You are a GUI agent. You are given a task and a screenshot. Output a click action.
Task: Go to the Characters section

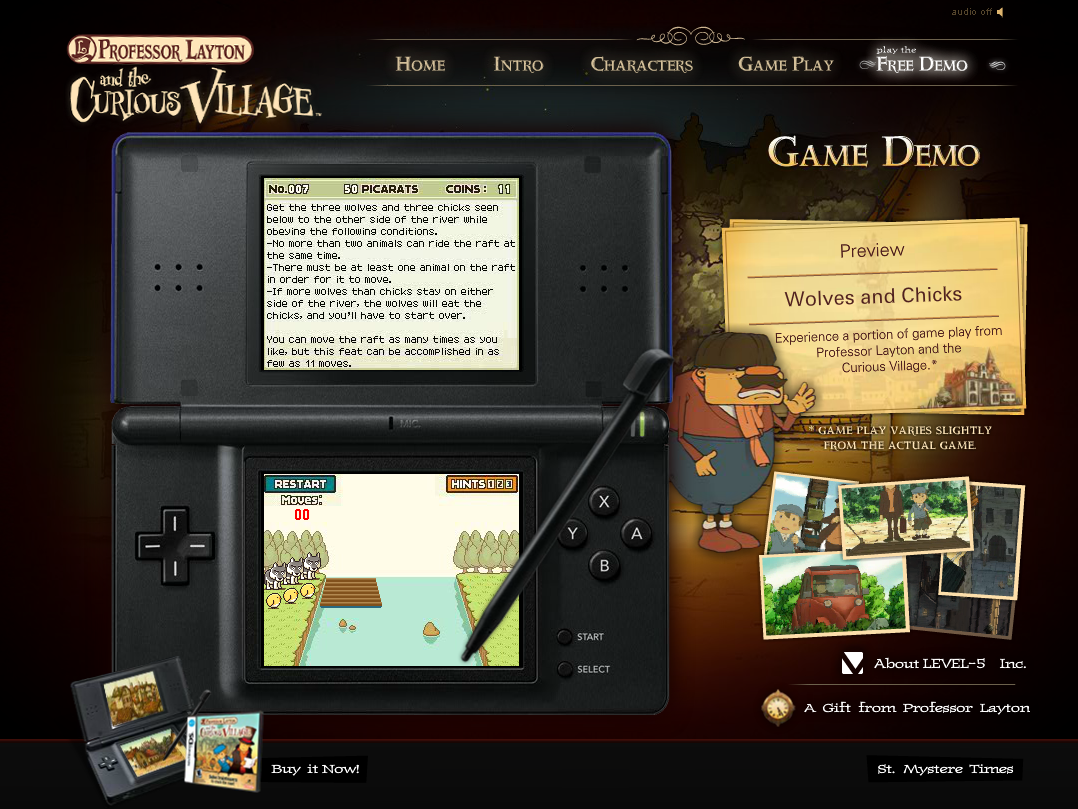(x=641, y=65)
